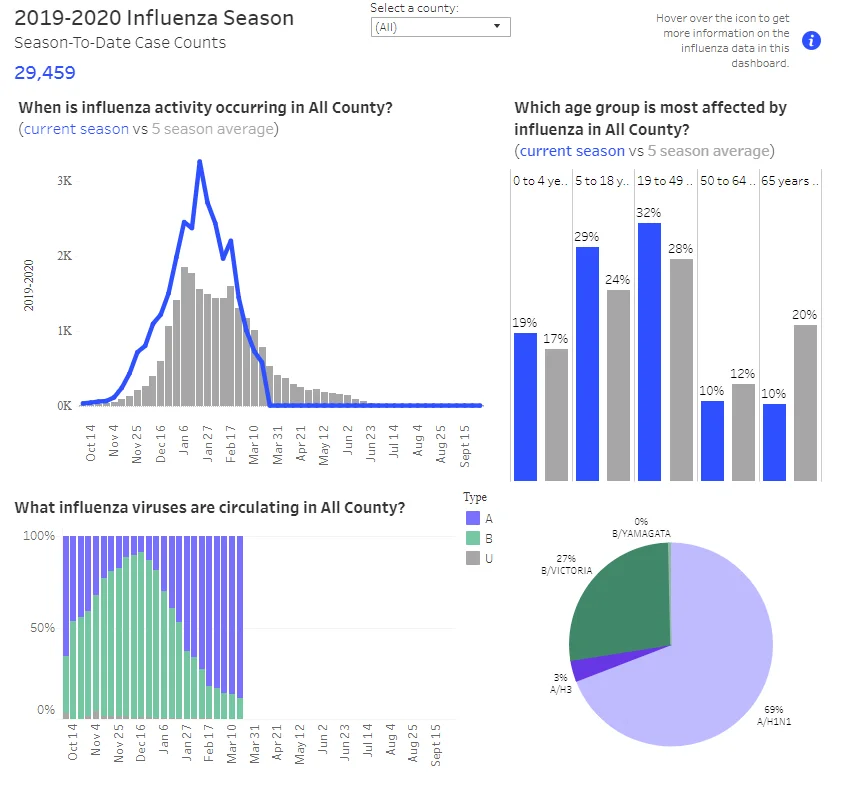Click the 50% label on the virus chart
Image resolution: width=863 pixels, height=789 pixels.
(42, 628)
